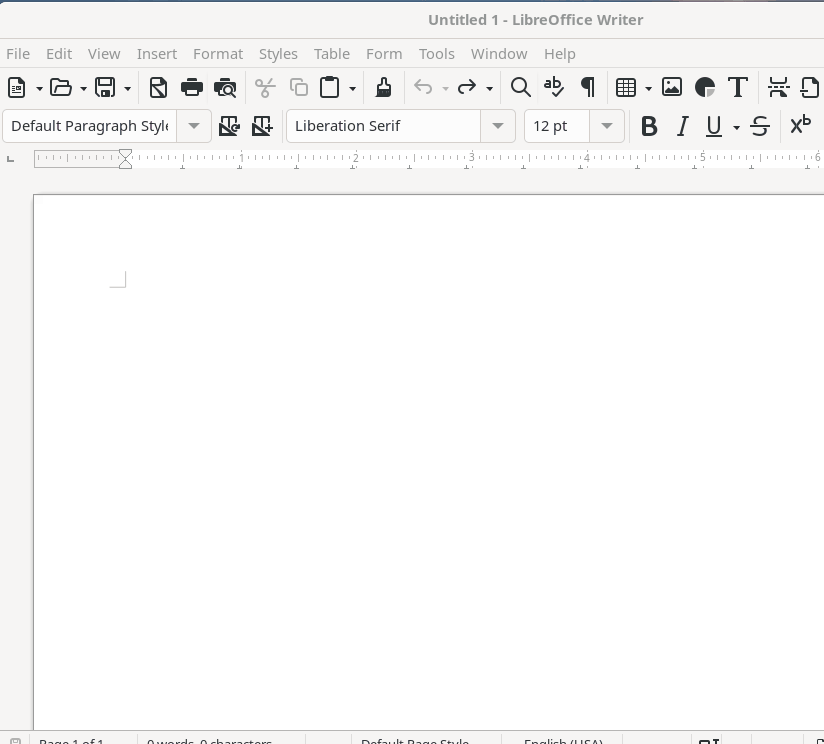Insert an image from file
The width and height of the screenshot is (824, 744).
pyautogui.click(x=671, y=87)
